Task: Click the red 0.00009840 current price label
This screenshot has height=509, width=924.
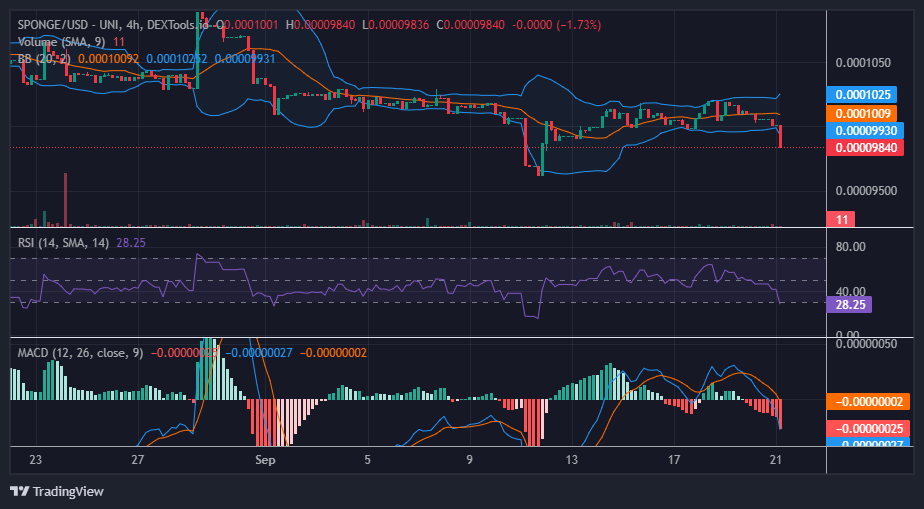Action: pos(864,148)
